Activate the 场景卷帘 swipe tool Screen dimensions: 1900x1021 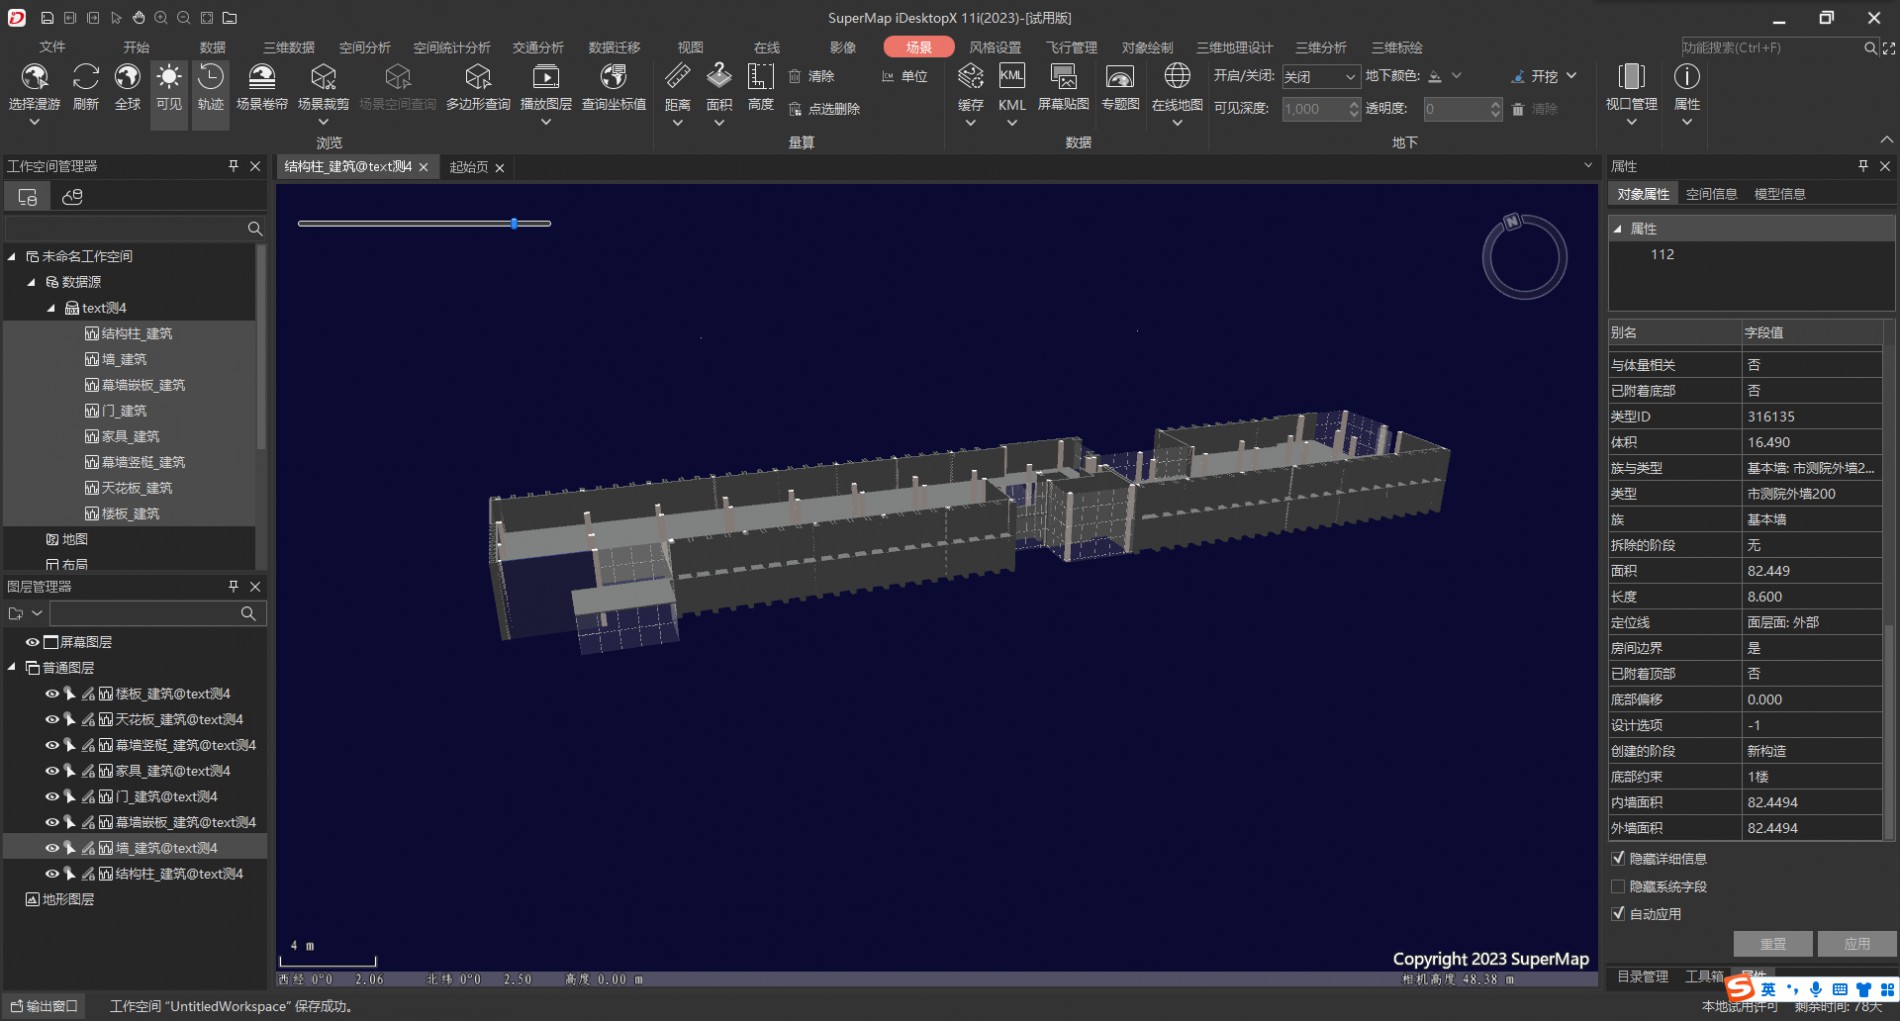point(261,86)
